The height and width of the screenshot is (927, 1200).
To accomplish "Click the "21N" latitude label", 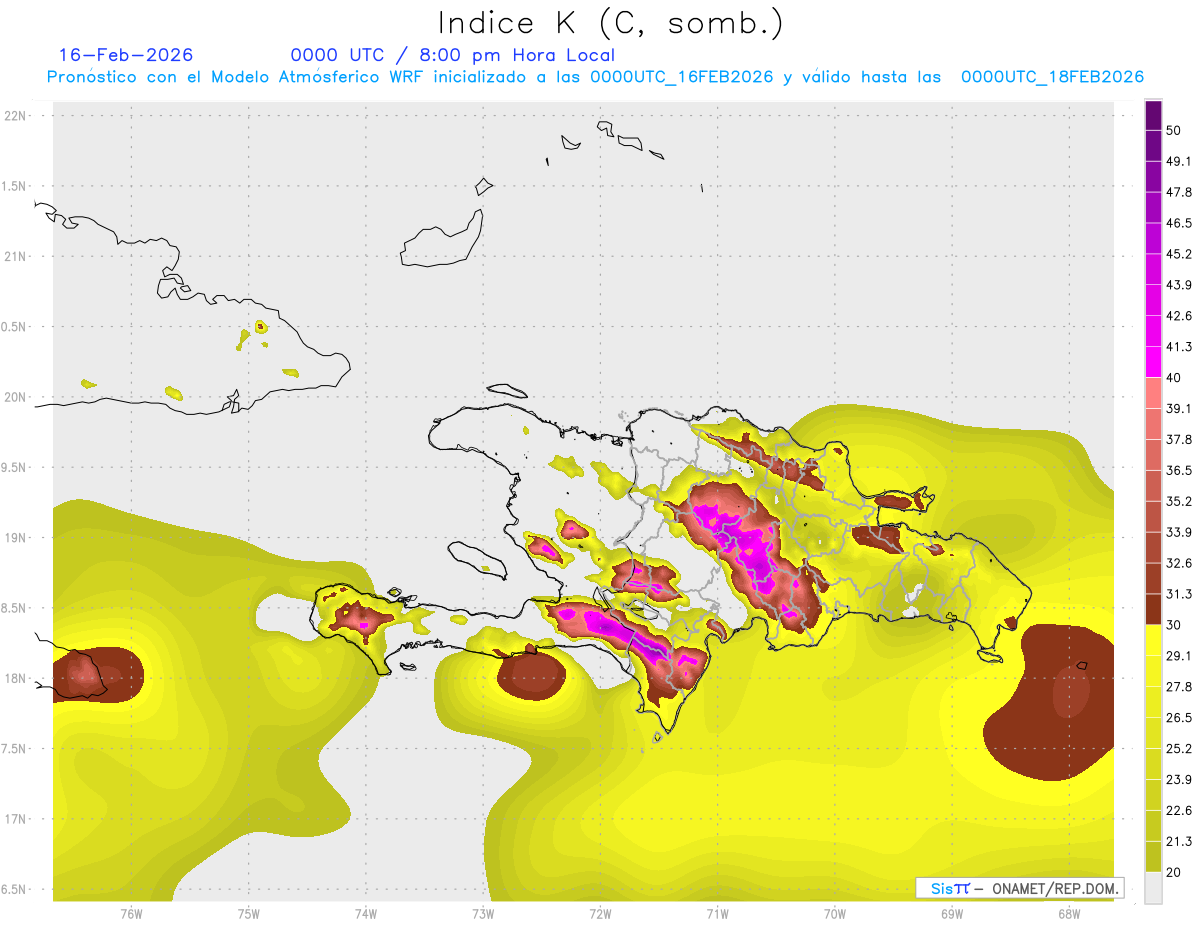I will point(17,257).
